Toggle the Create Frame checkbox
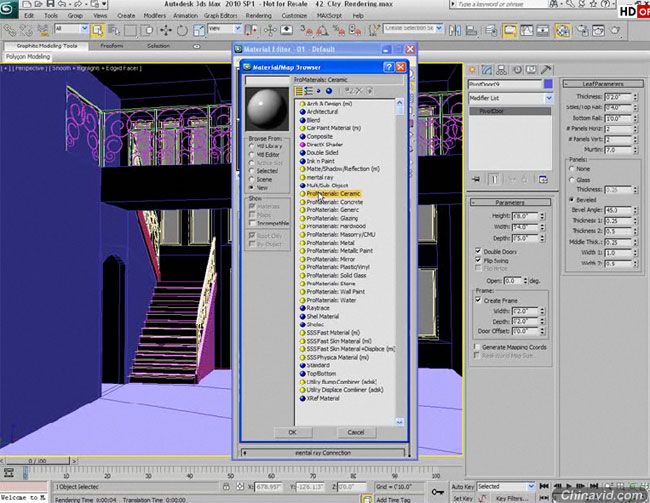The height and width of the screenshot is (503, 650). pyautogui.click(x=478, y=300)
